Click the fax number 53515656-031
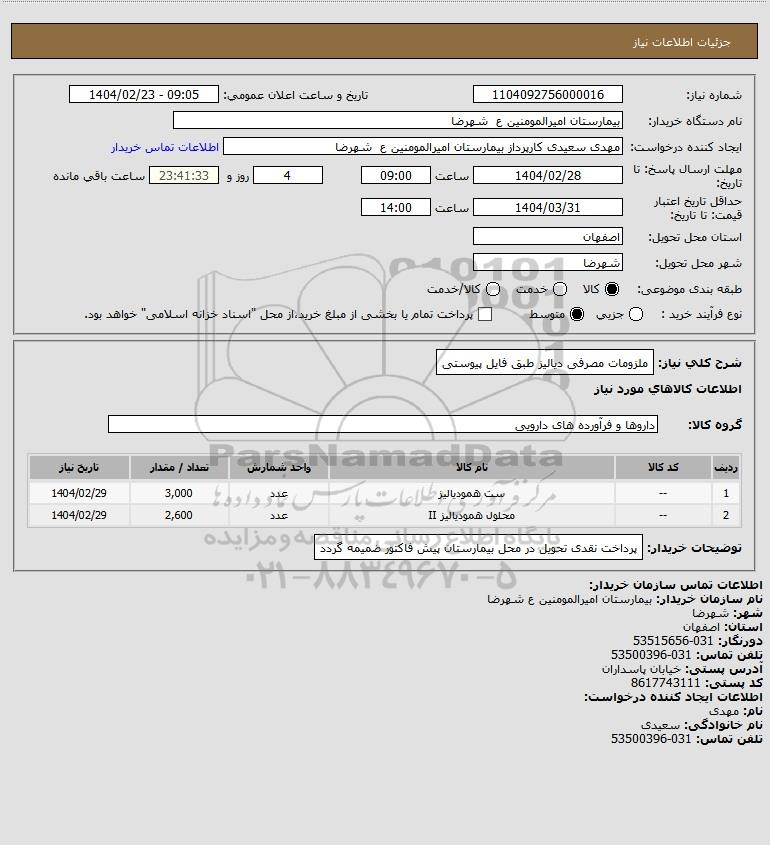 pos(672,641)
